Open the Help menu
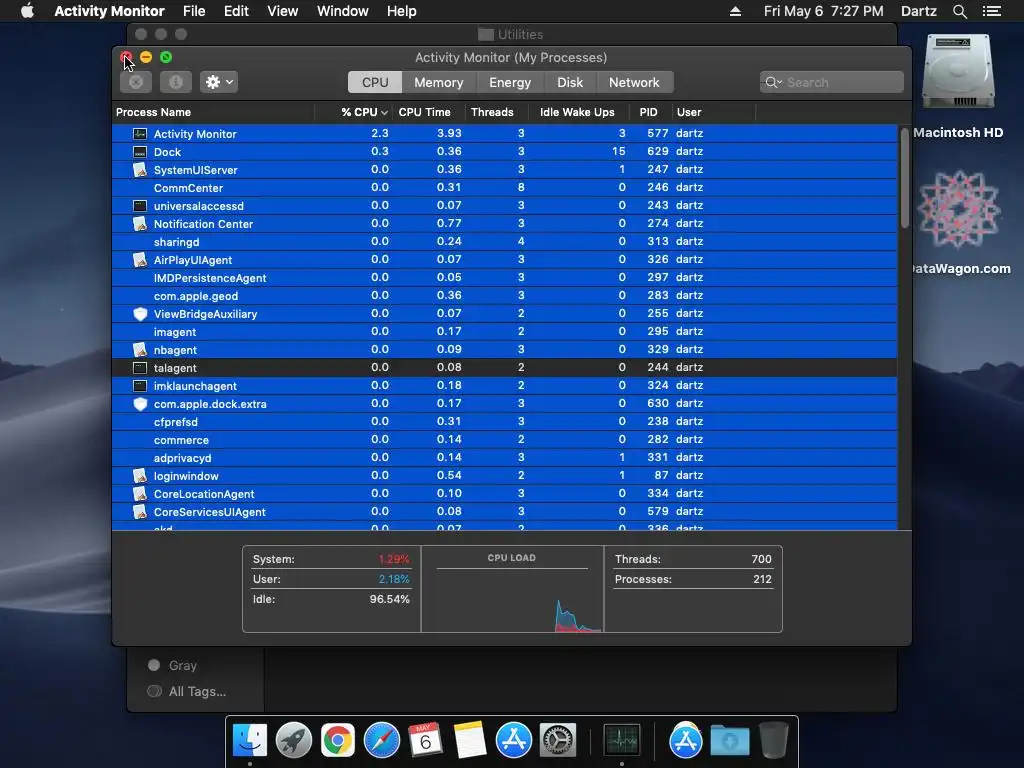 401,11
